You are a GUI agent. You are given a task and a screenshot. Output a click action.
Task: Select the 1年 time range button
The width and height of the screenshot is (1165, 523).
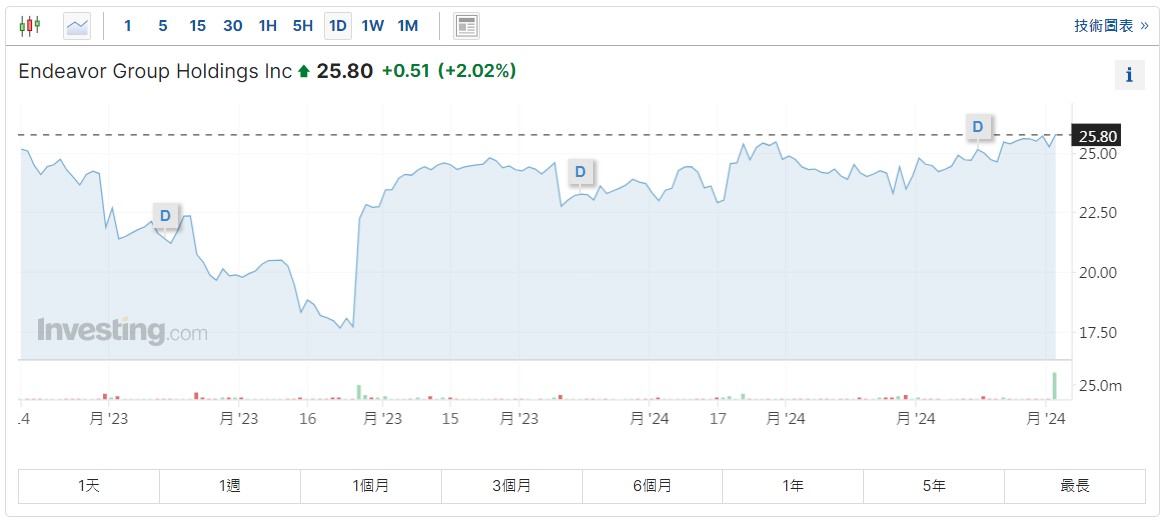(x=793, y=486)
